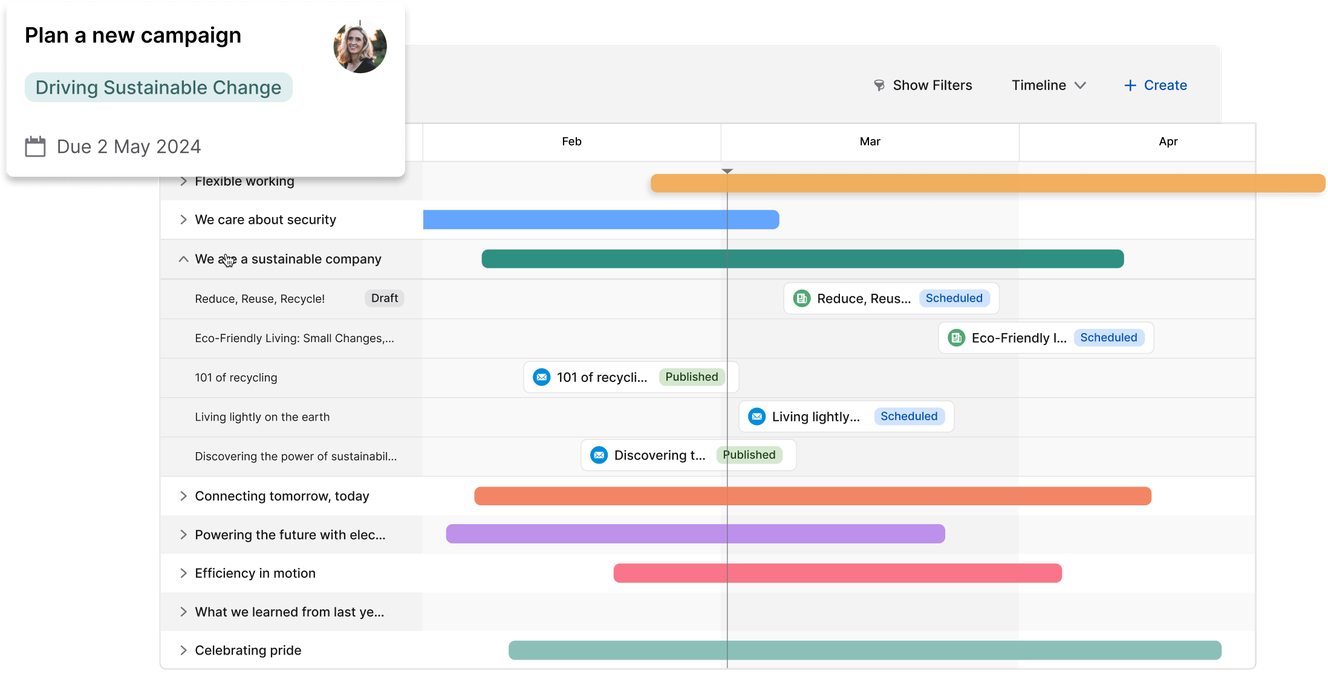This screenshot has height=680, width=1328.
Task: Open the Timeline view dropdown
Action: [x=1048, y=86]
